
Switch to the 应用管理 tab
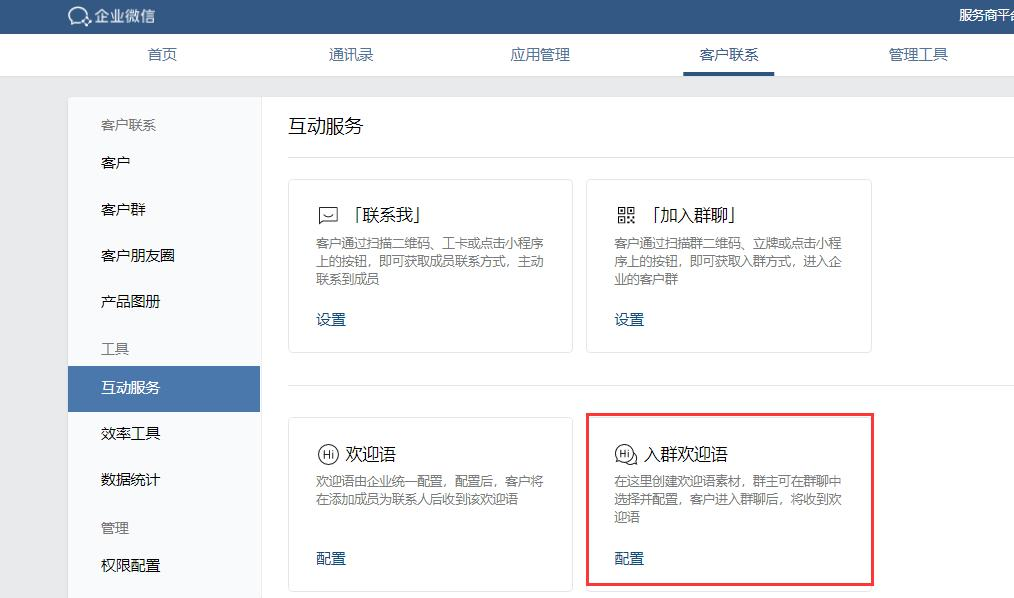tap(539, 55)
